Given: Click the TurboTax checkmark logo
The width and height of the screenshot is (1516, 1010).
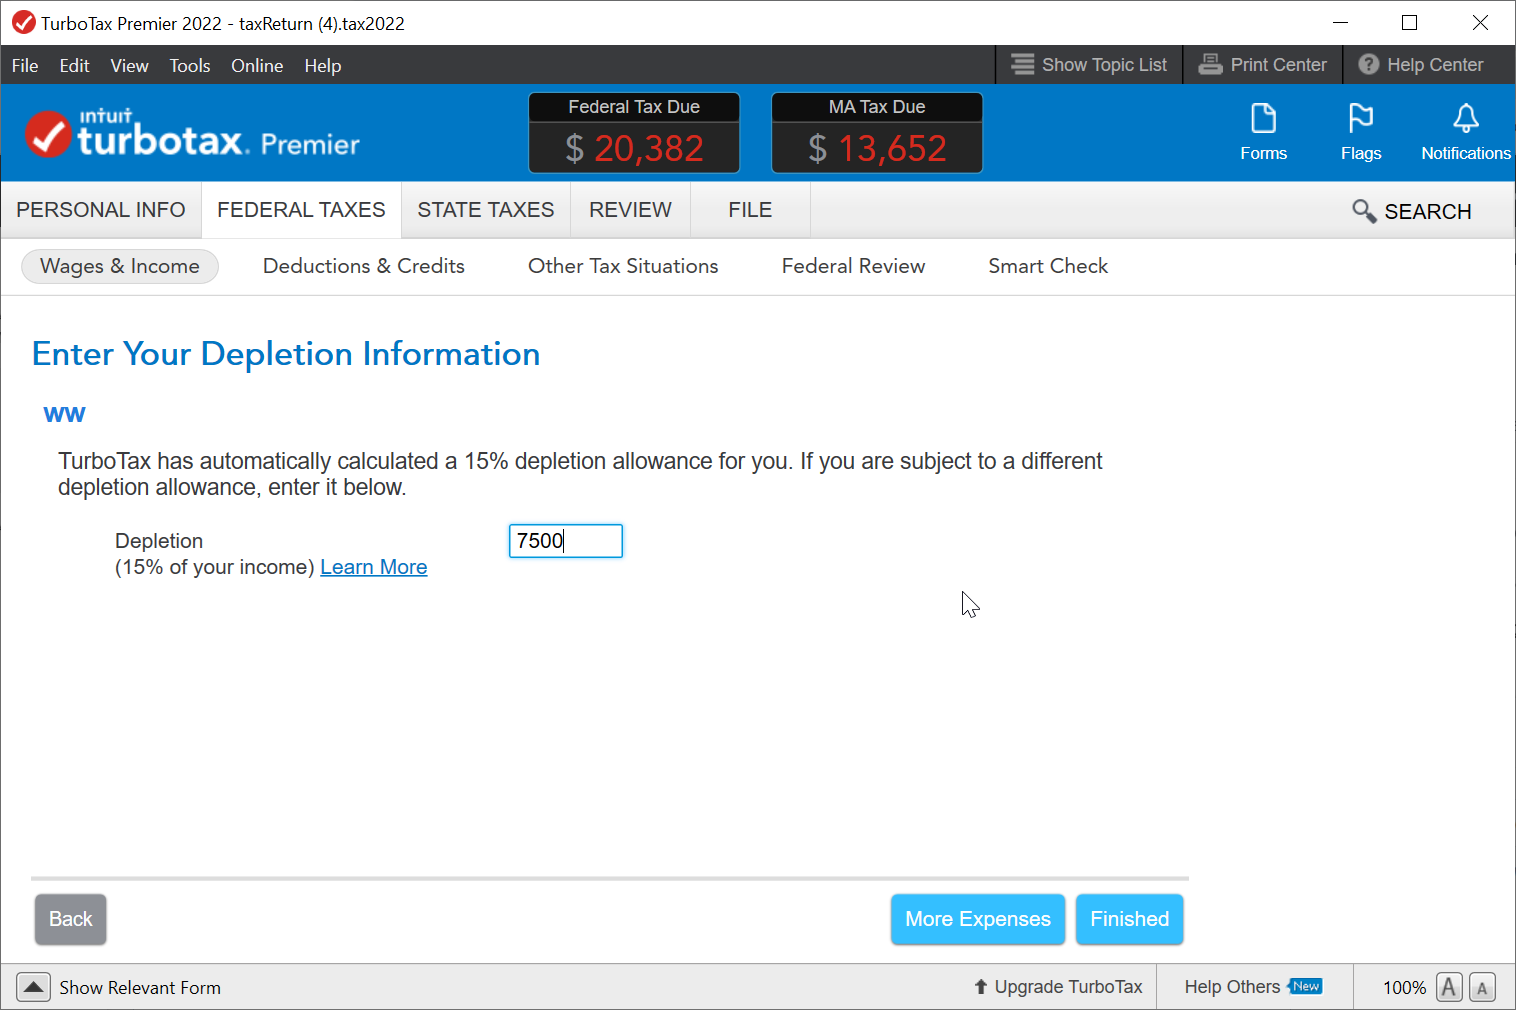Looking at the screenshot, I should [48, 134].
